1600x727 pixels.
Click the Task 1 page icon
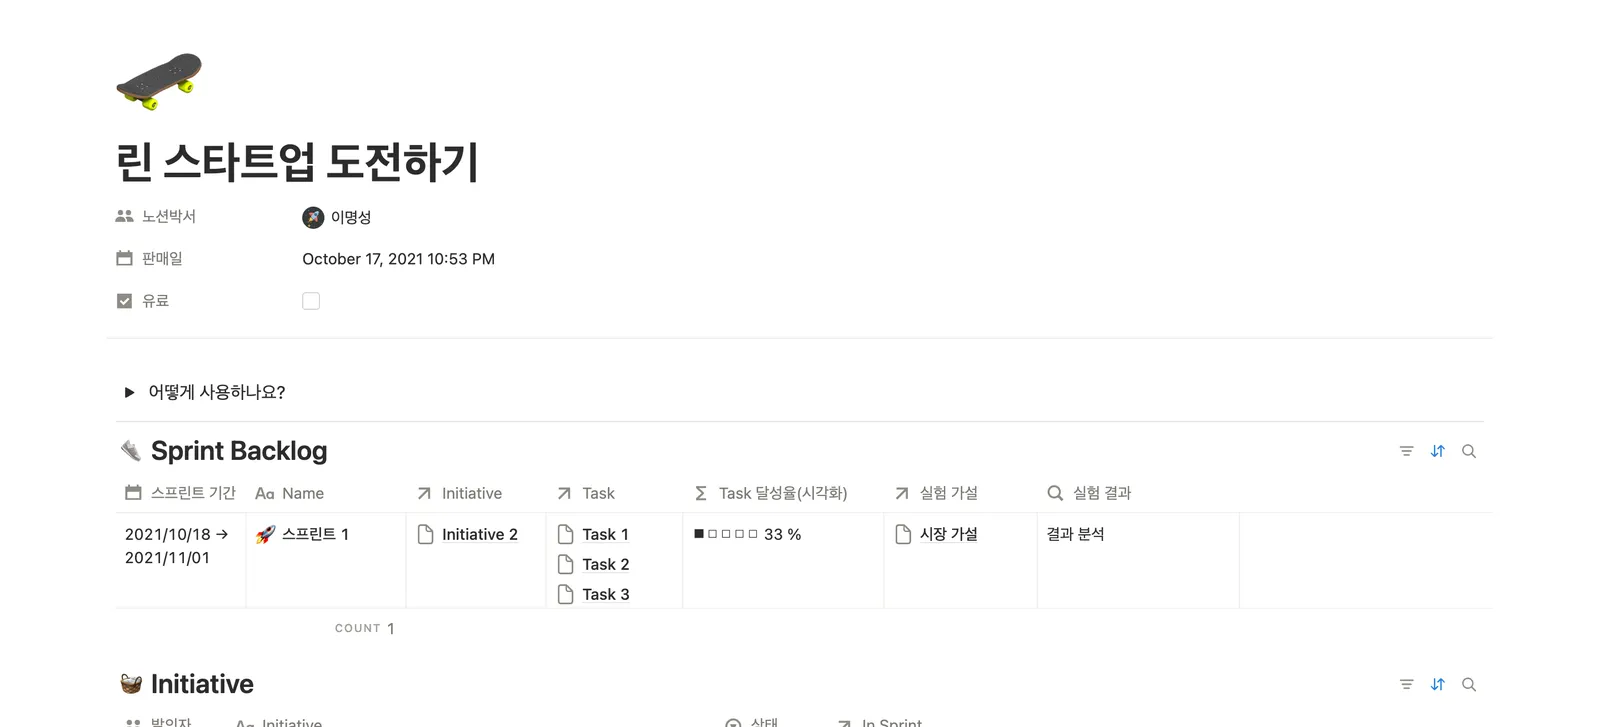pyautogui.click(x=565, y=534)
